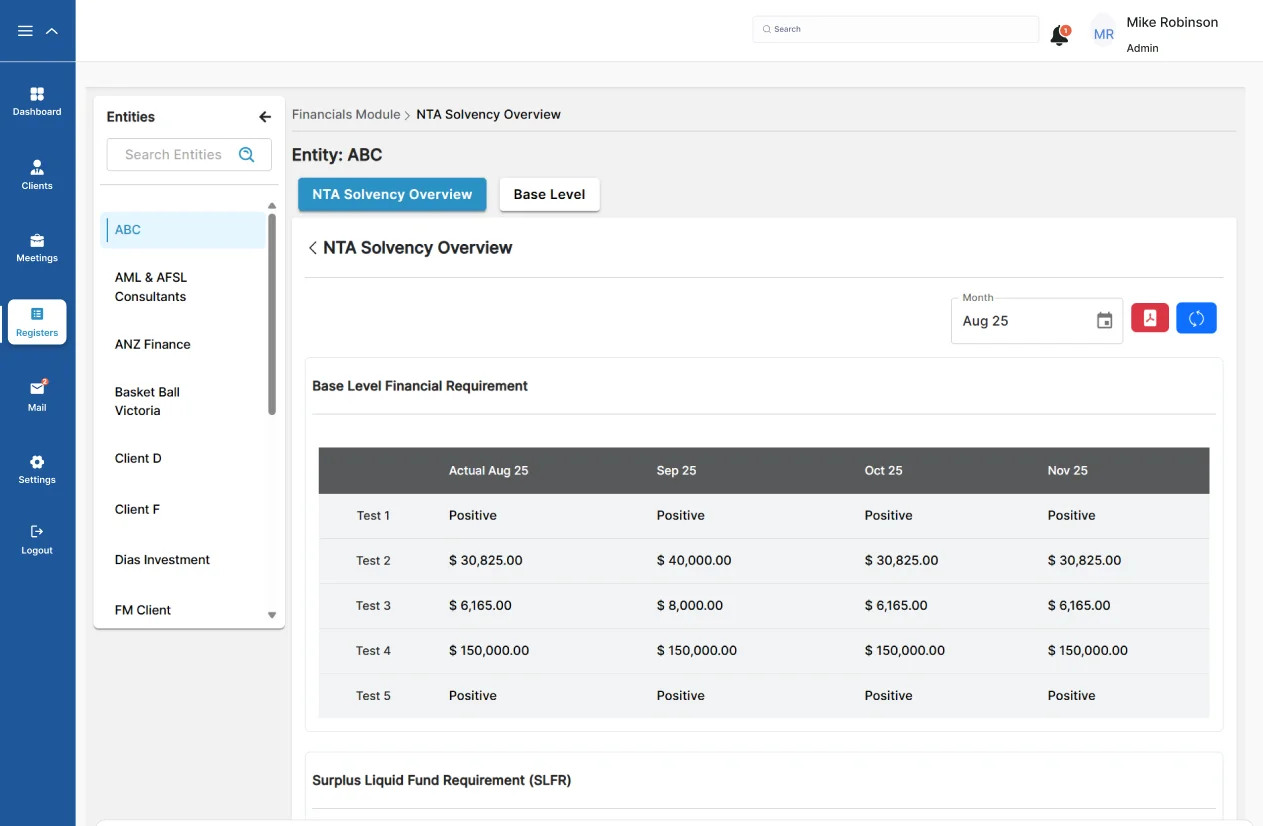This screenshot has width=1263, height=826.
Task: Open the Mike Robinson profile avatar
Action: point(1103,34)
